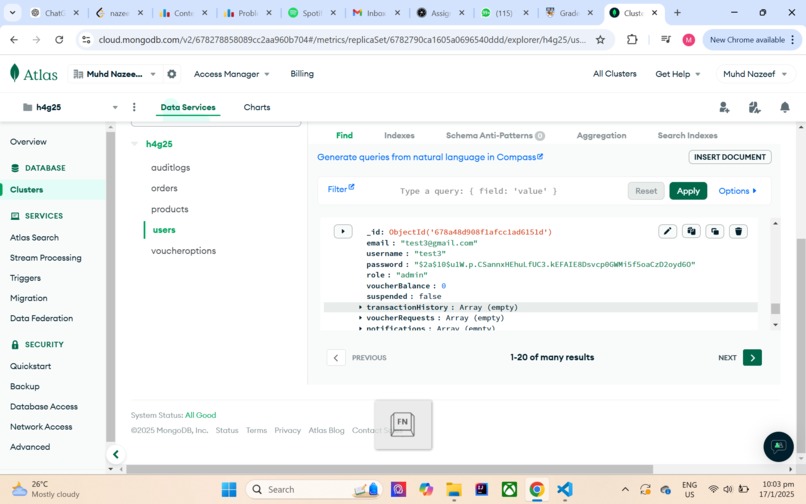Open the notifications bell icon
The height and width of the screenshot is (504, 806).
tap(784, 107)
